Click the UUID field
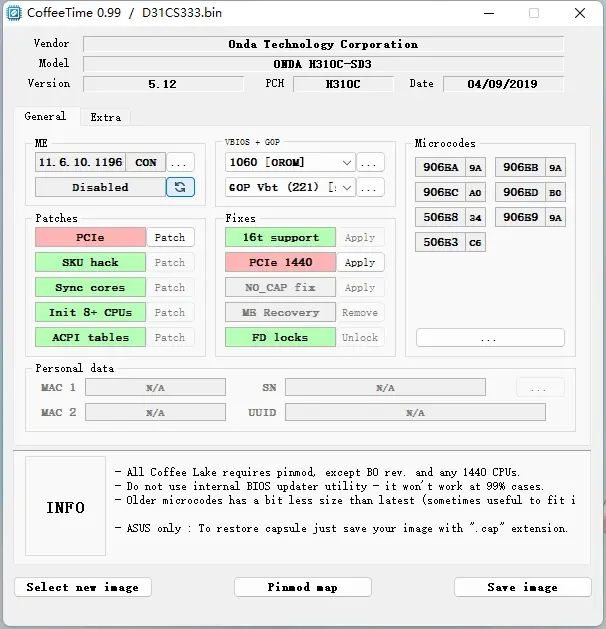 [415, 412]
